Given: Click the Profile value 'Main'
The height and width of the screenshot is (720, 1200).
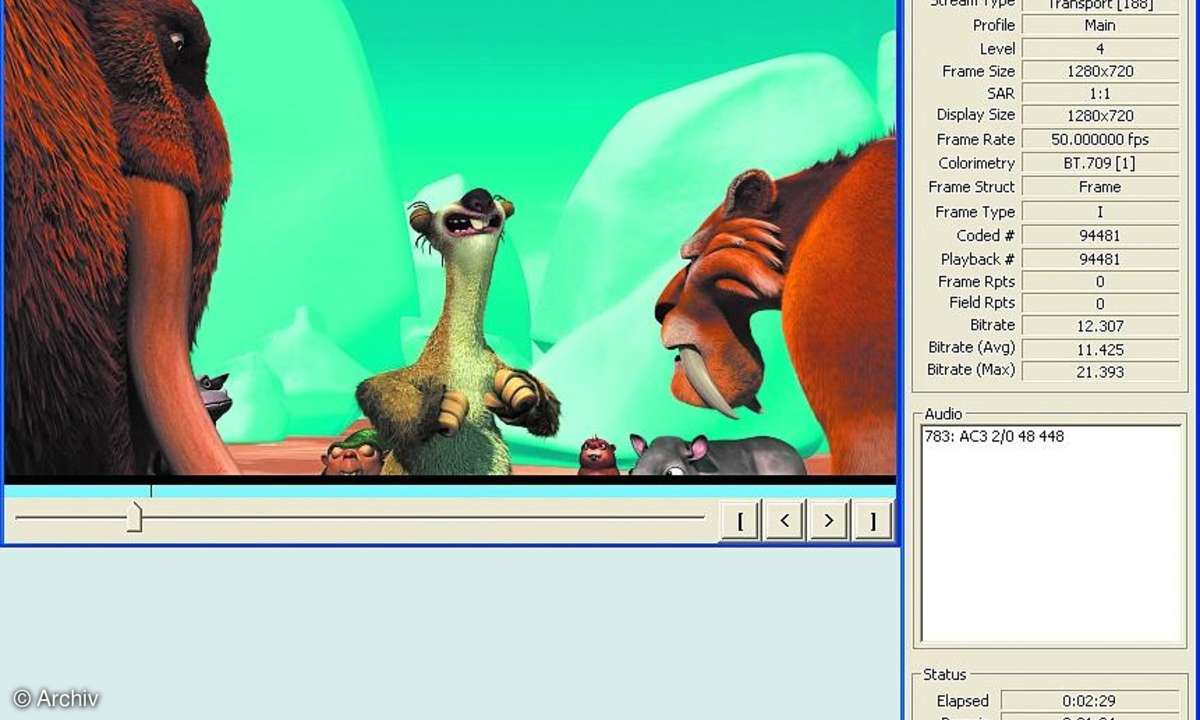Looking at the screenshot, I should [x=1100, y=25].
